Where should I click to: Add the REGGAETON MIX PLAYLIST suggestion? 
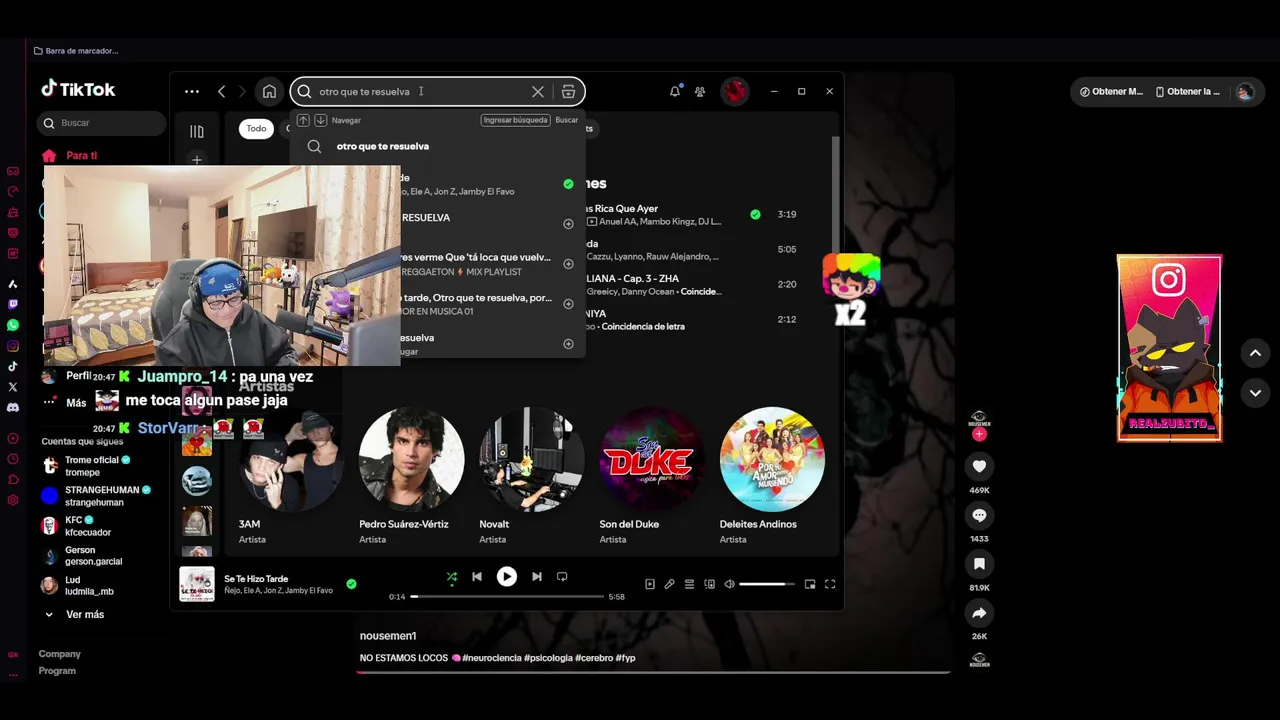click(x=568, y=264)
